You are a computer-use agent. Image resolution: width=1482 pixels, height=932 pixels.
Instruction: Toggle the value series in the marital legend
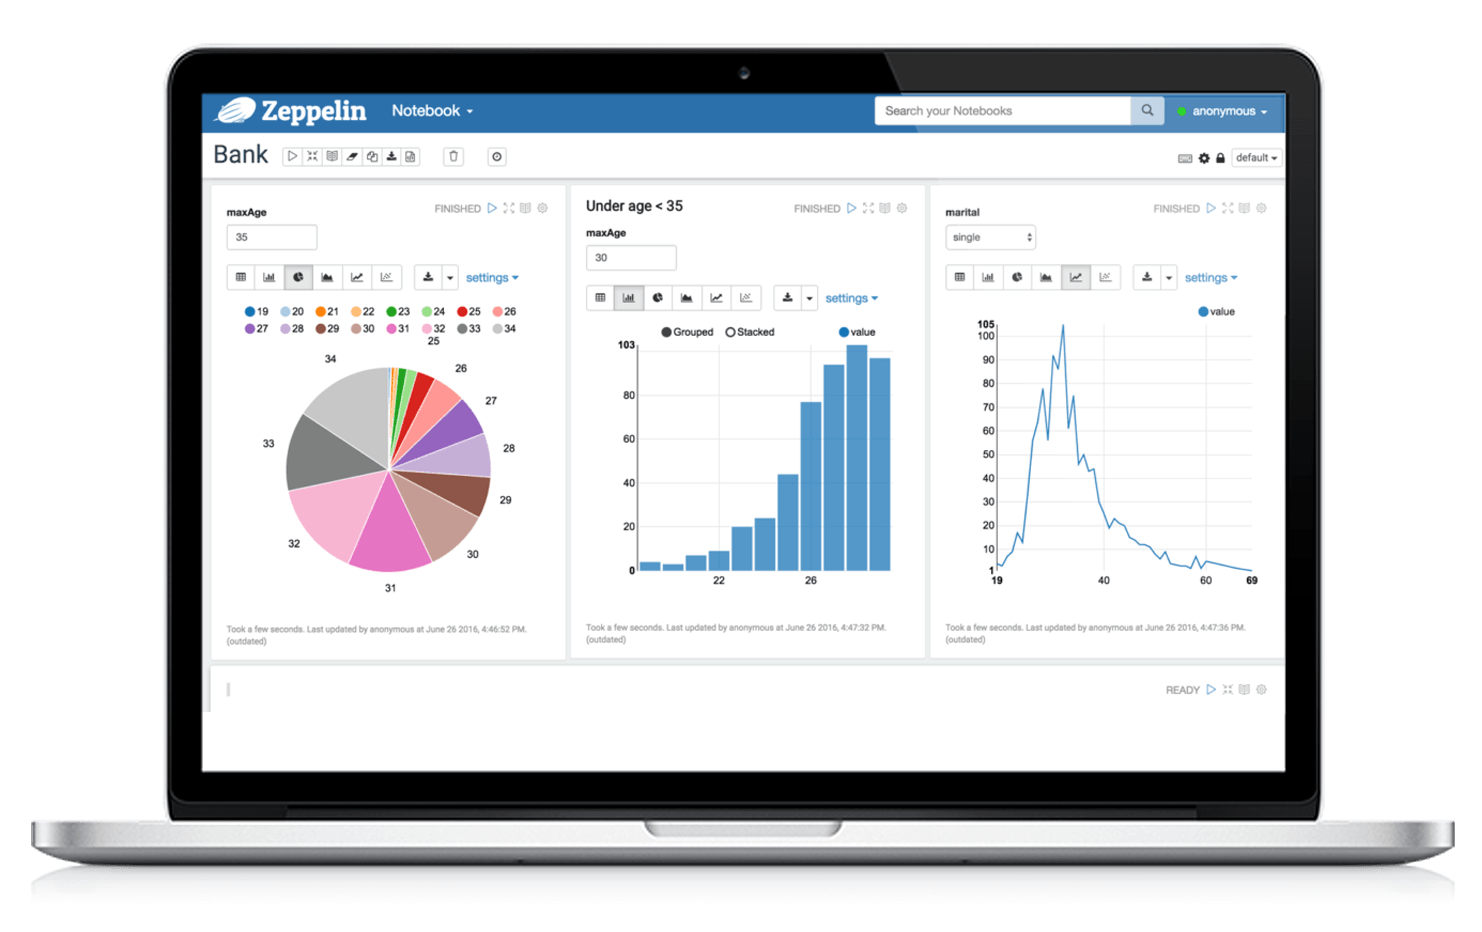[1216, 311]
